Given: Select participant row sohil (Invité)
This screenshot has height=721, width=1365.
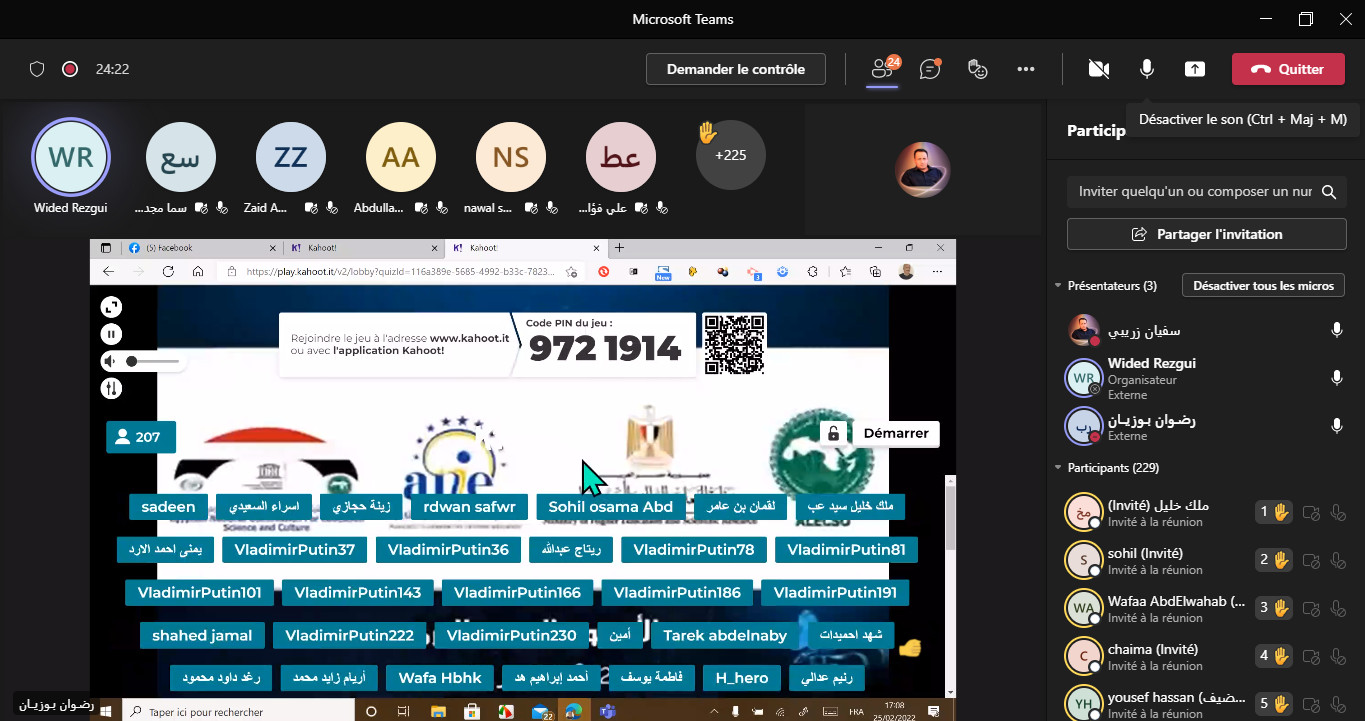Looking at the screenshot, I should tap(1206, 560).
